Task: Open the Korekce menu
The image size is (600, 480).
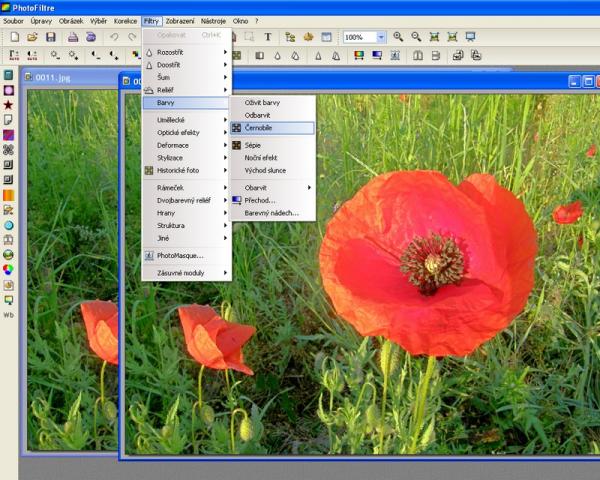Action: tap(125, 21)
